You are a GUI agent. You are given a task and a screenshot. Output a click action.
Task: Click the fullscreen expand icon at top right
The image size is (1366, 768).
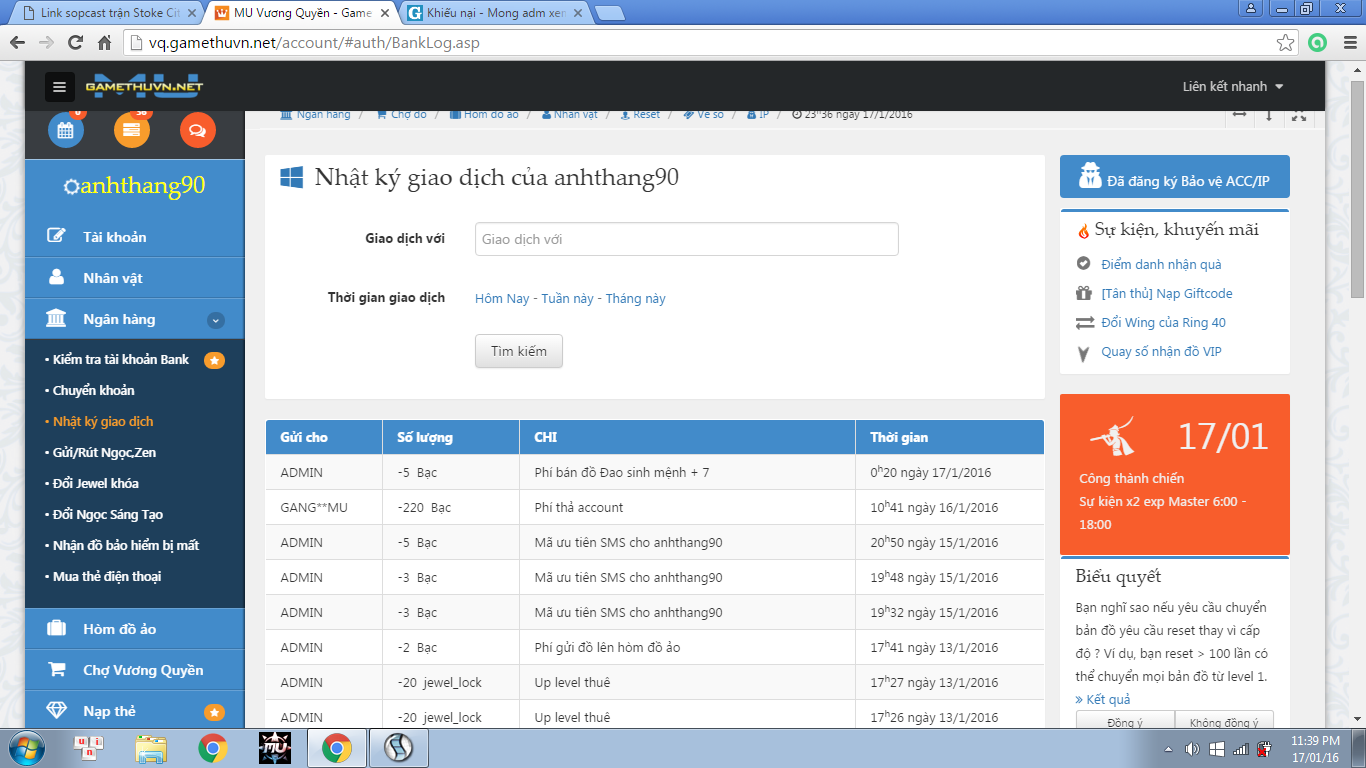pos(1298,115)
